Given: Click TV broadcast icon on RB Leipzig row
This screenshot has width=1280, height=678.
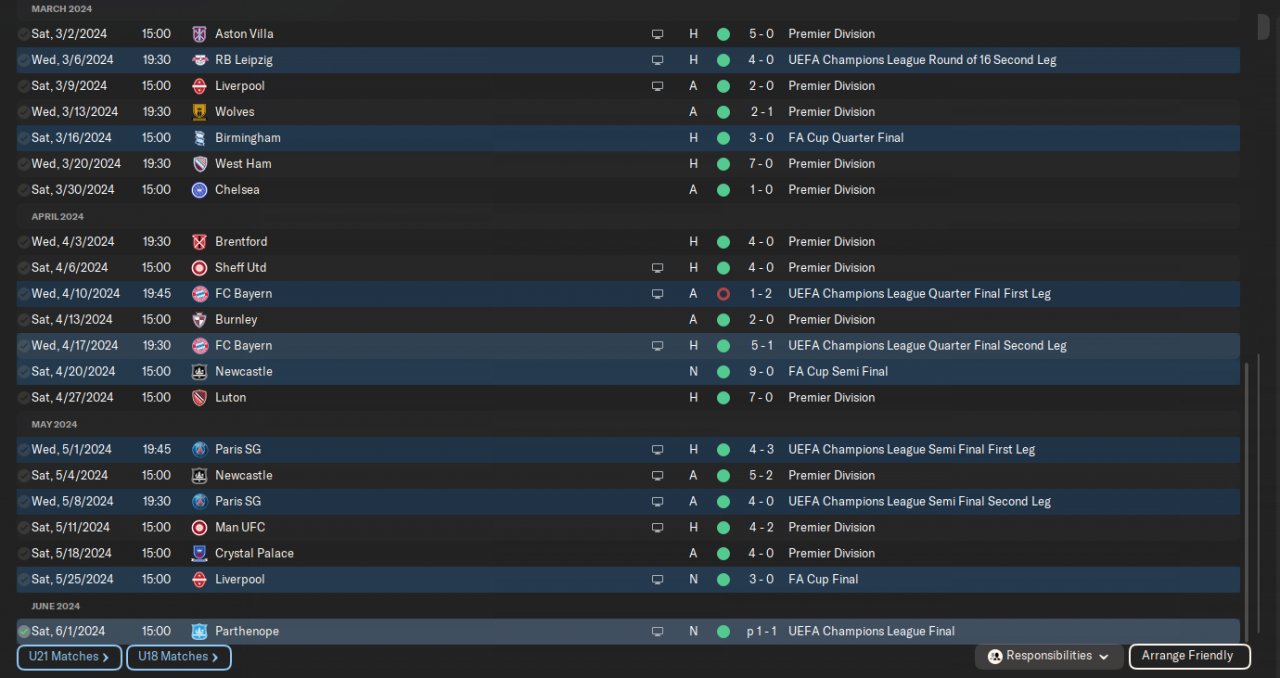Looking at the screenshot, I should coord(657,60).
